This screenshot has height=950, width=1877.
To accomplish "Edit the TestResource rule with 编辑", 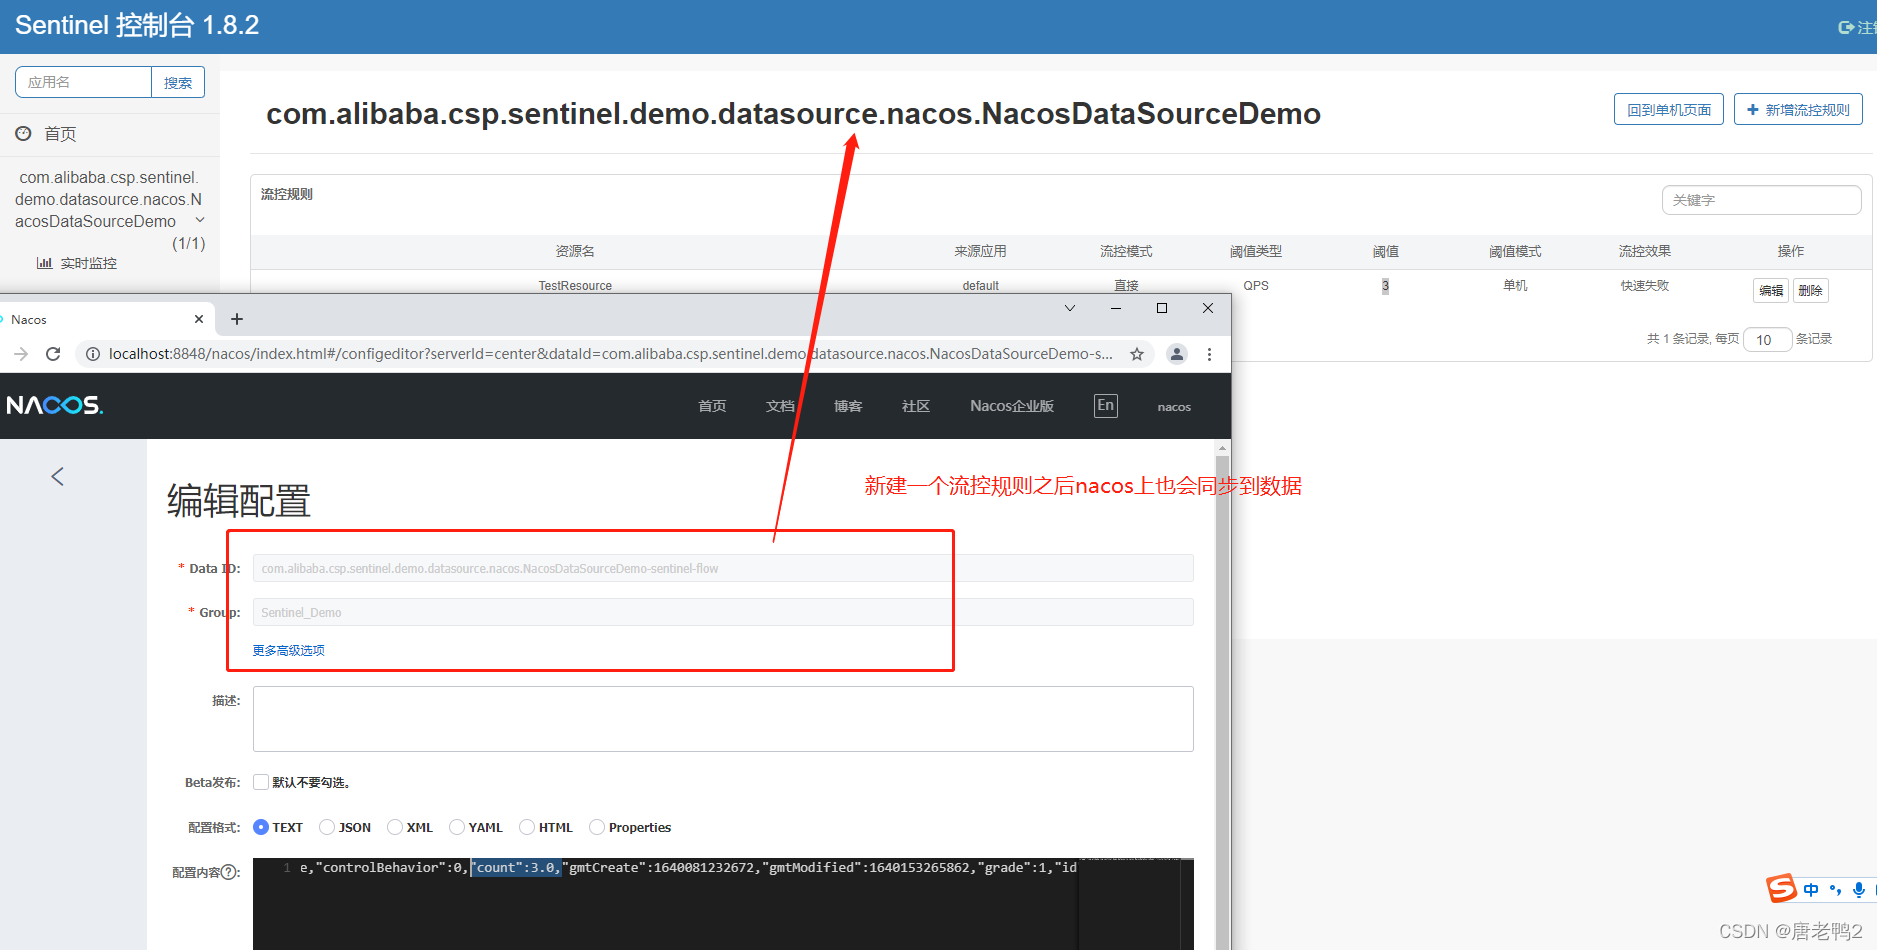I will coord(1771,290).
